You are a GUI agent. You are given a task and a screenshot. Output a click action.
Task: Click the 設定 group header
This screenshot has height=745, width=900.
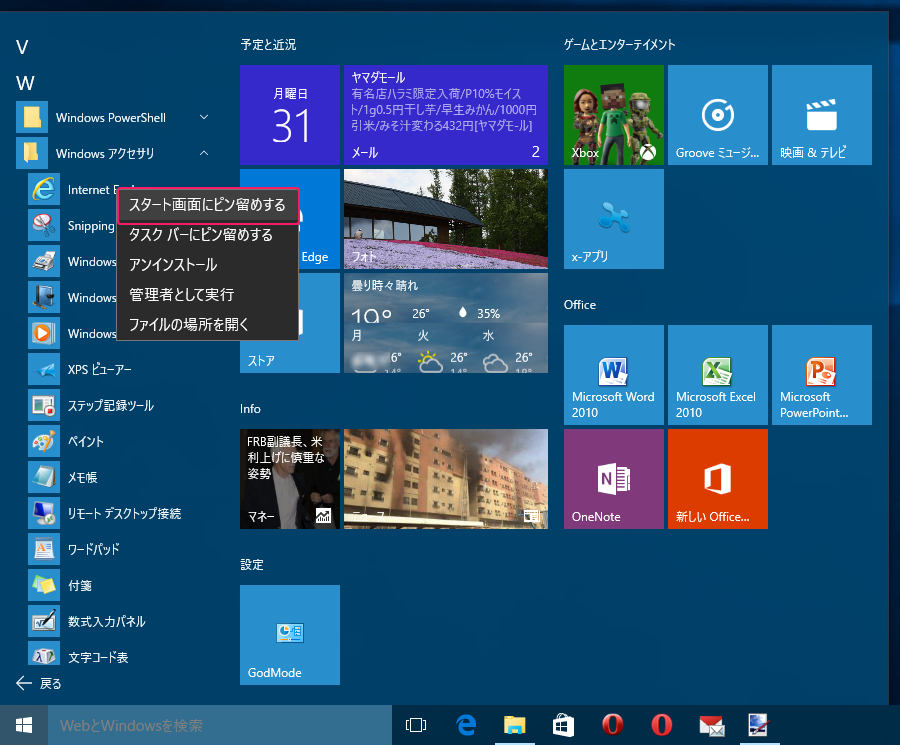(x=252, y=565)
